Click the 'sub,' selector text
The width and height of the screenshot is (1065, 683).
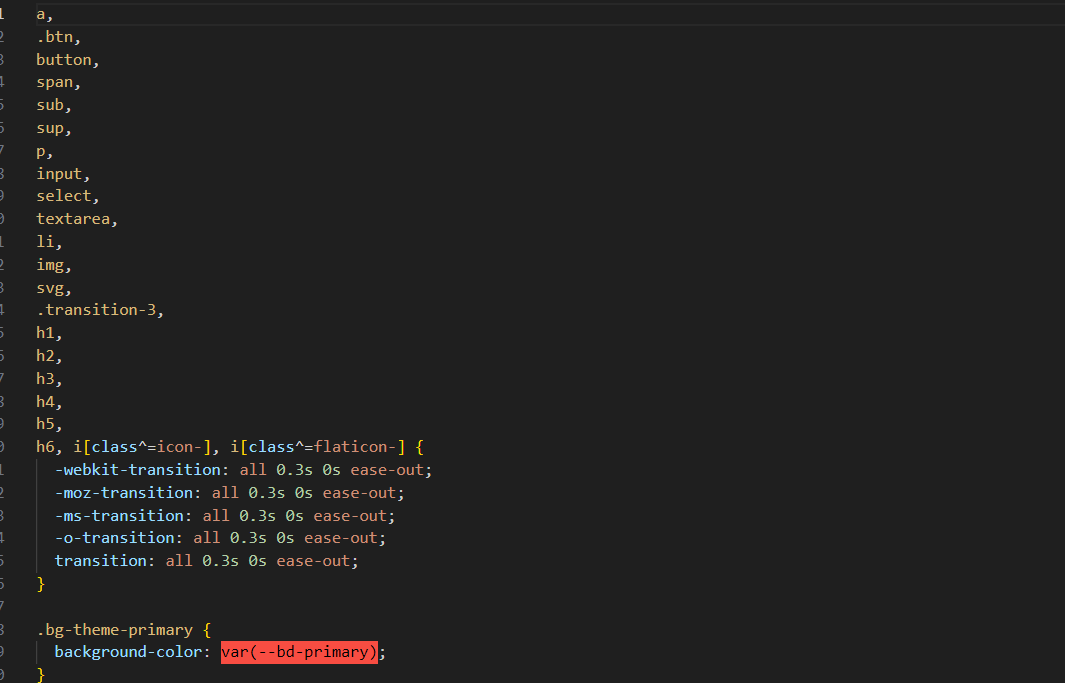[54, 105]
